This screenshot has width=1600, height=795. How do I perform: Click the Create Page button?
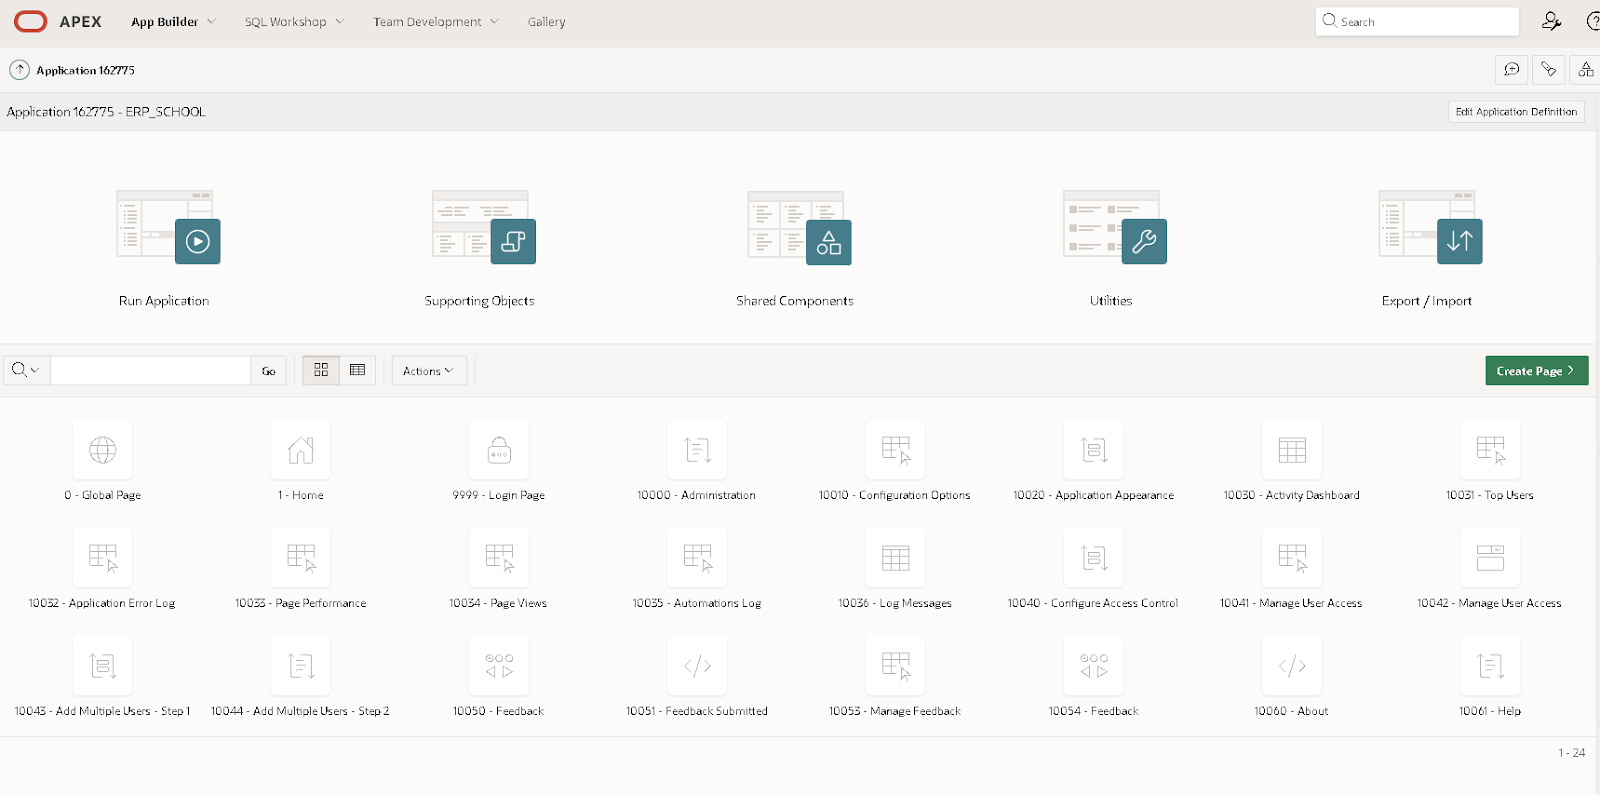coord(1536,370)
